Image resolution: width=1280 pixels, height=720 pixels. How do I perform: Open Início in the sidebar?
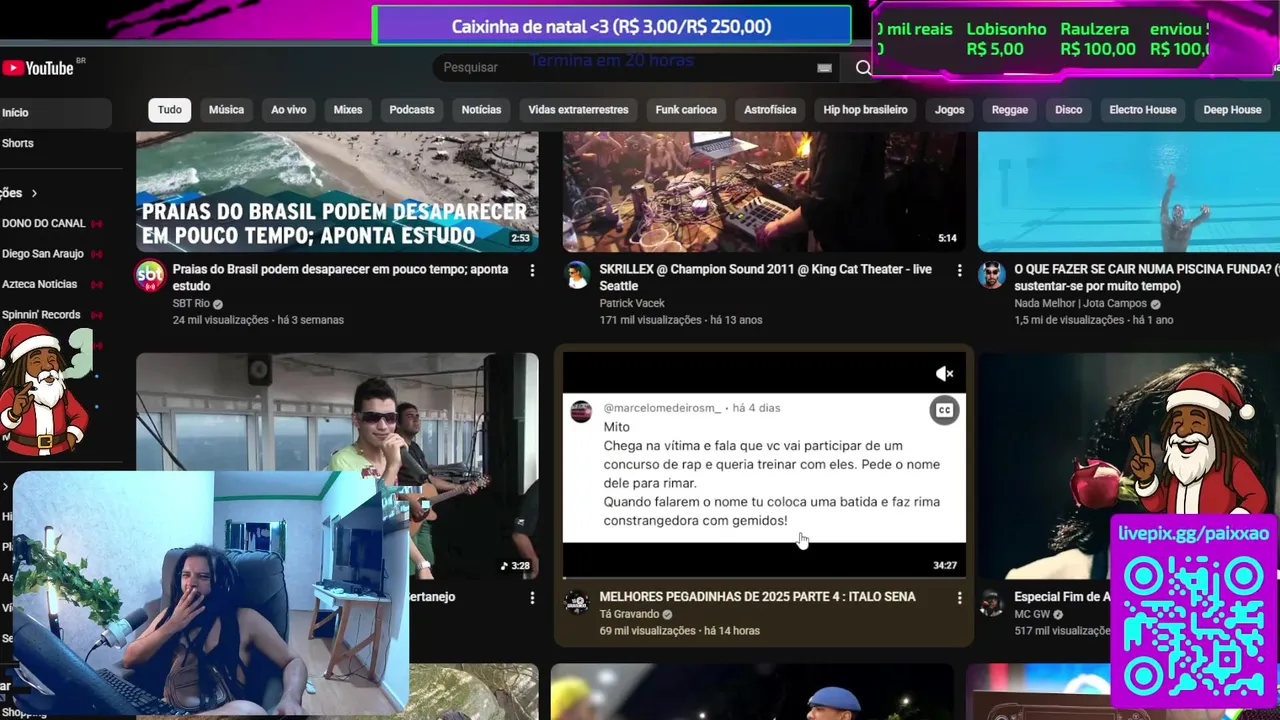coord(55,113)
